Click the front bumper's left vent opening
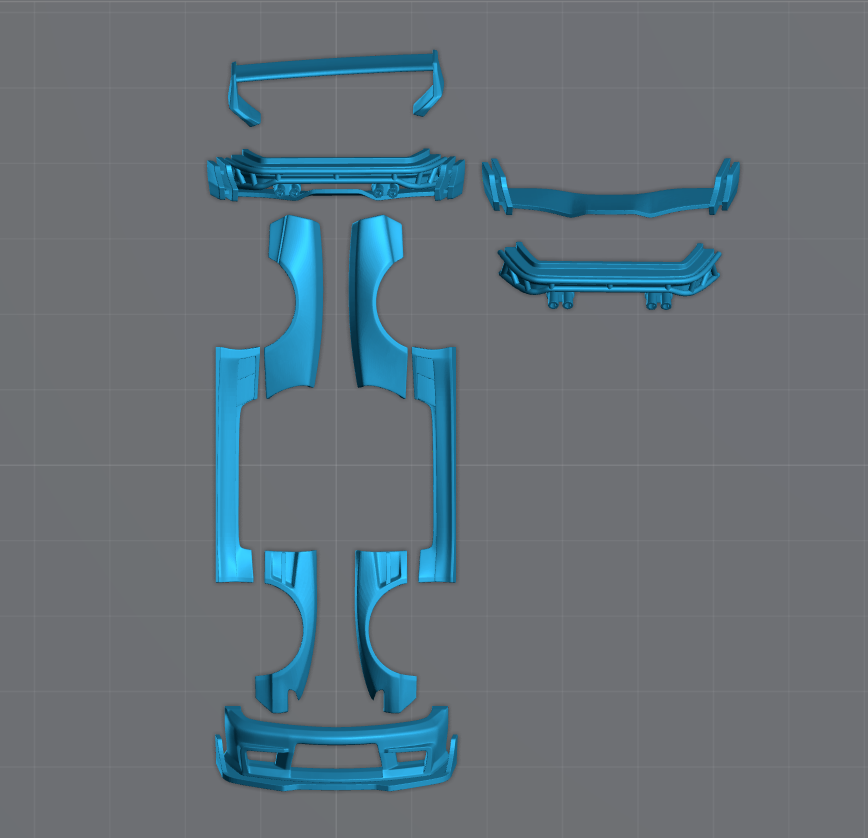Viewport: 868px width, 838px height. point(263,759)
